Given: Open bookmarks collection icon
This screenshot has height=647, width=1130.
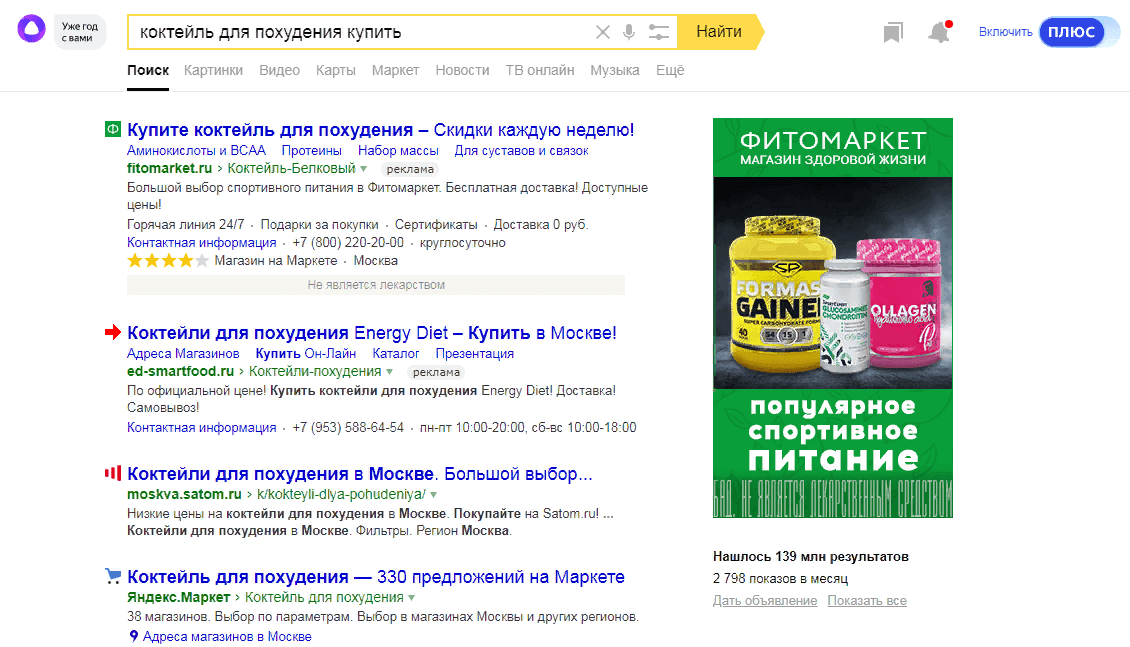Looking at the screenshot, I should 893,33.
